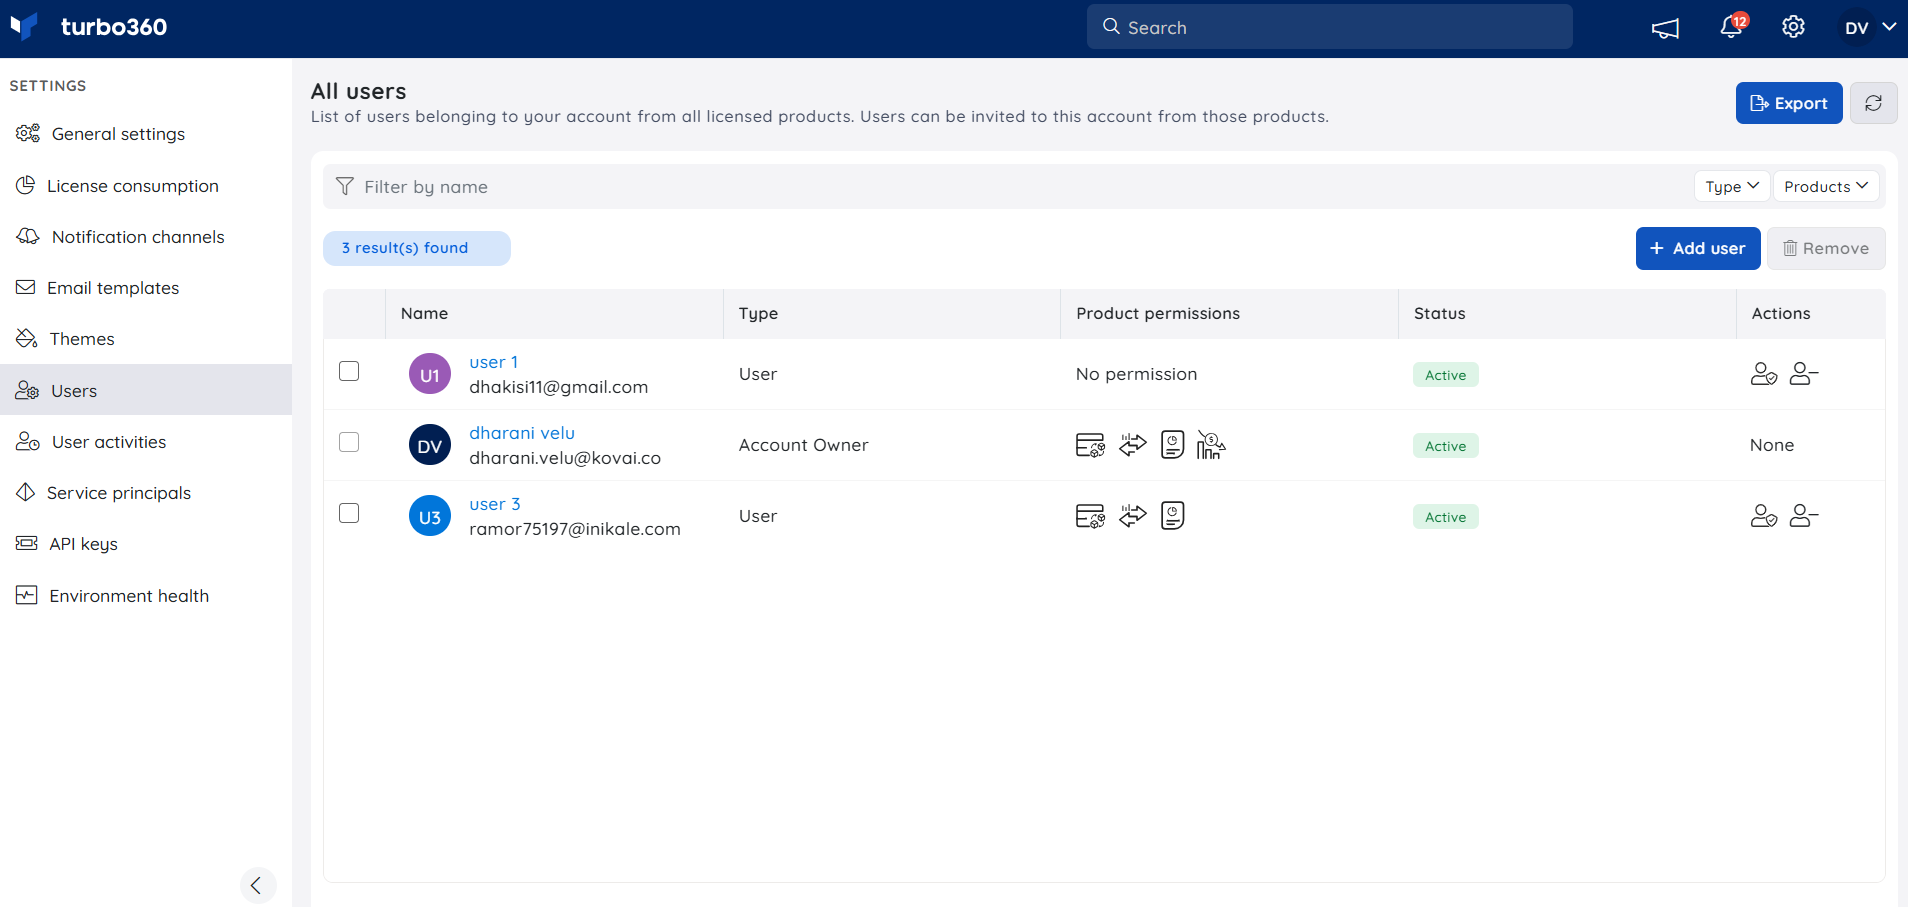Click the U3 blue avatar

[430, 516]
